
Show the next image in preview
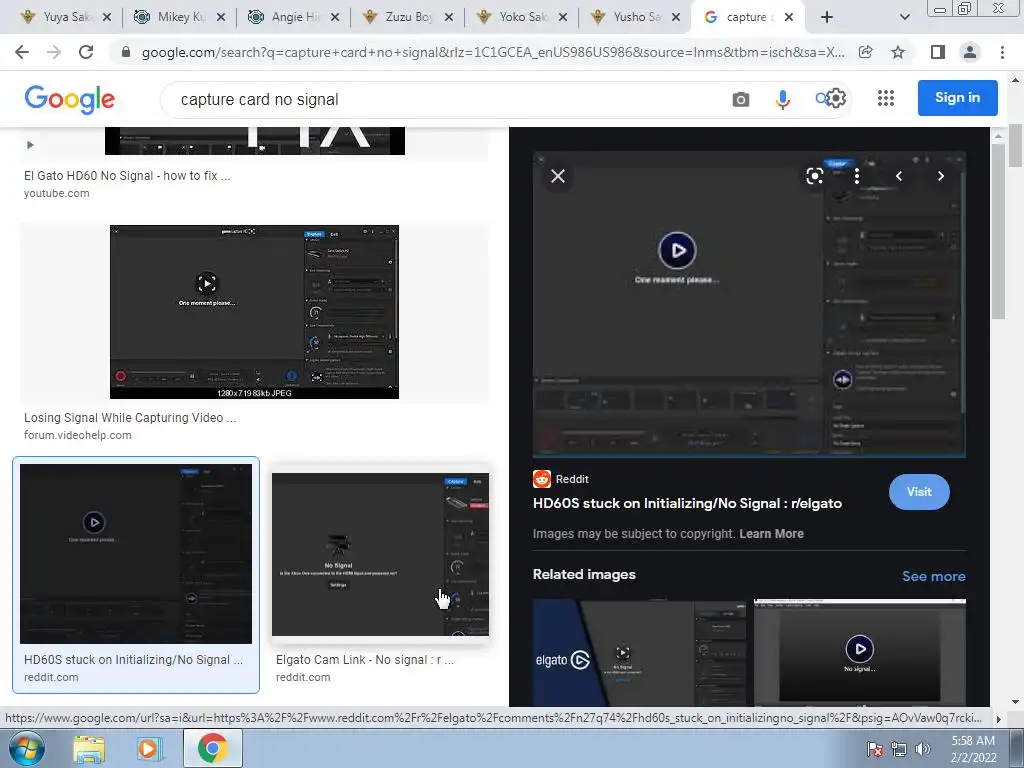coord(940,176)
